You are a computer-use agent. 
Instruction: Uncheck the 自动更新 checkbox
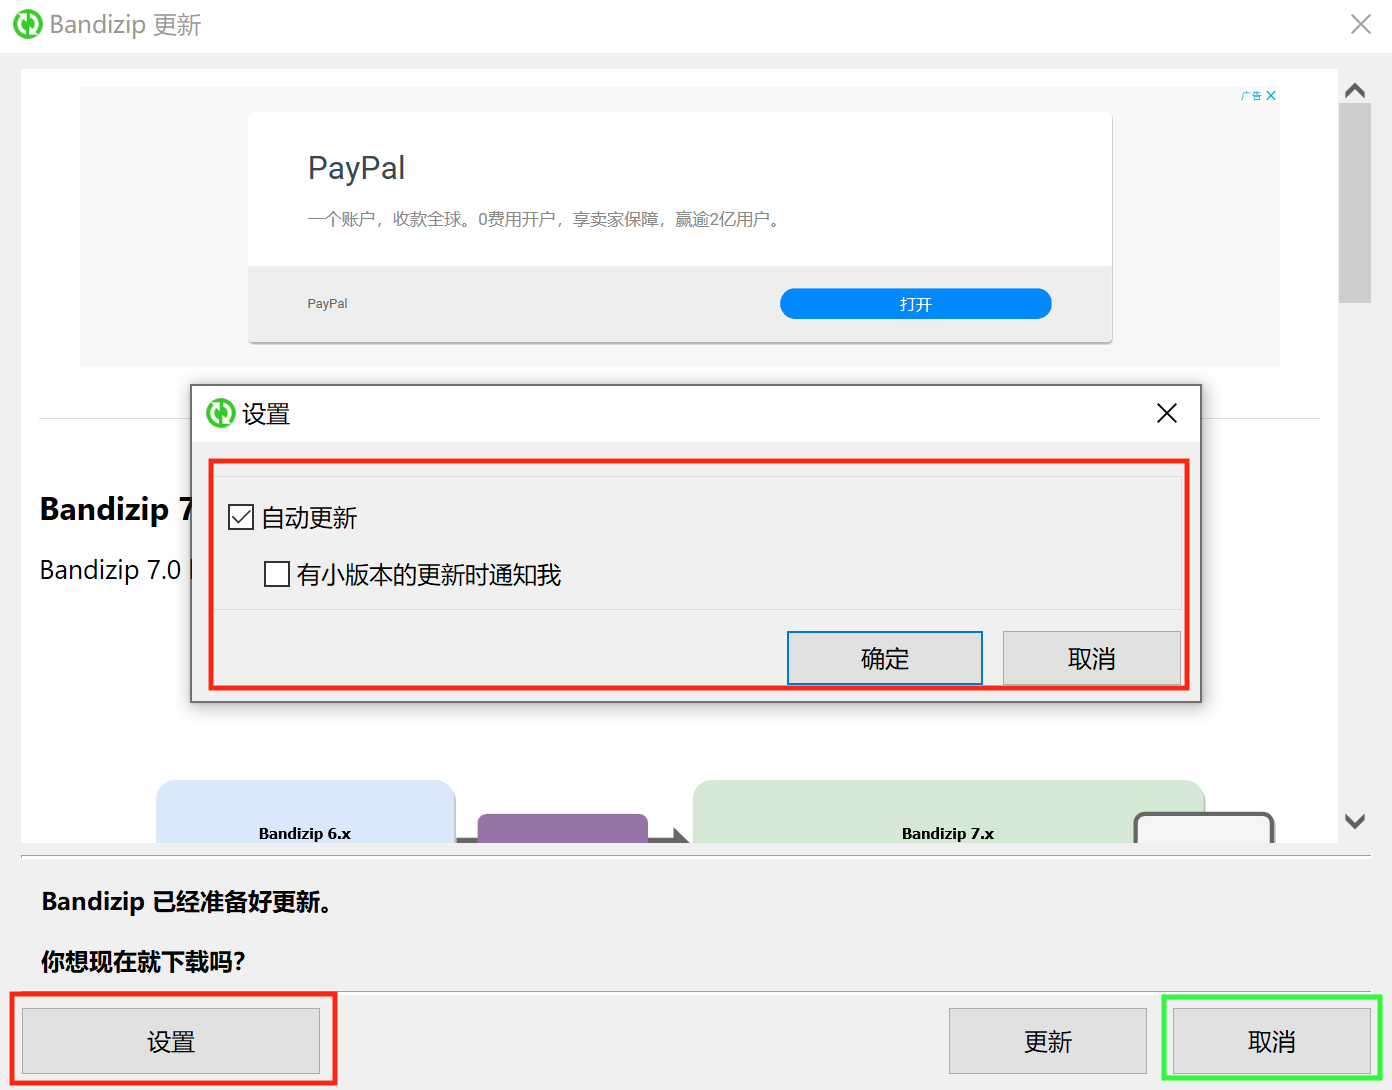(241, 517)
